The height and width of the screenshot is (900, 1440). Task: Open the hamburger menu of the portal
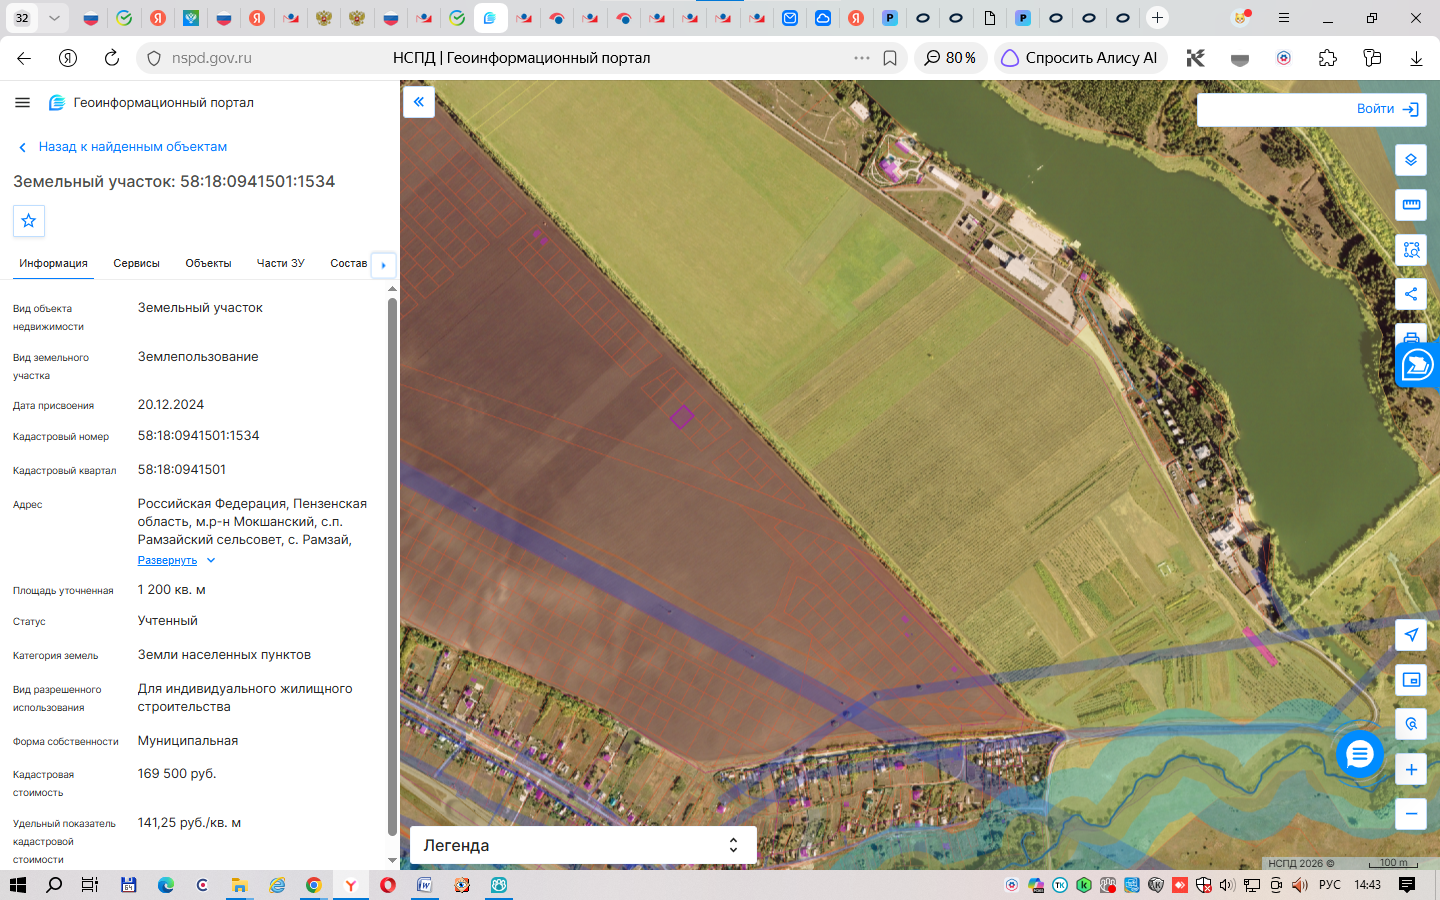coord(23,102)
